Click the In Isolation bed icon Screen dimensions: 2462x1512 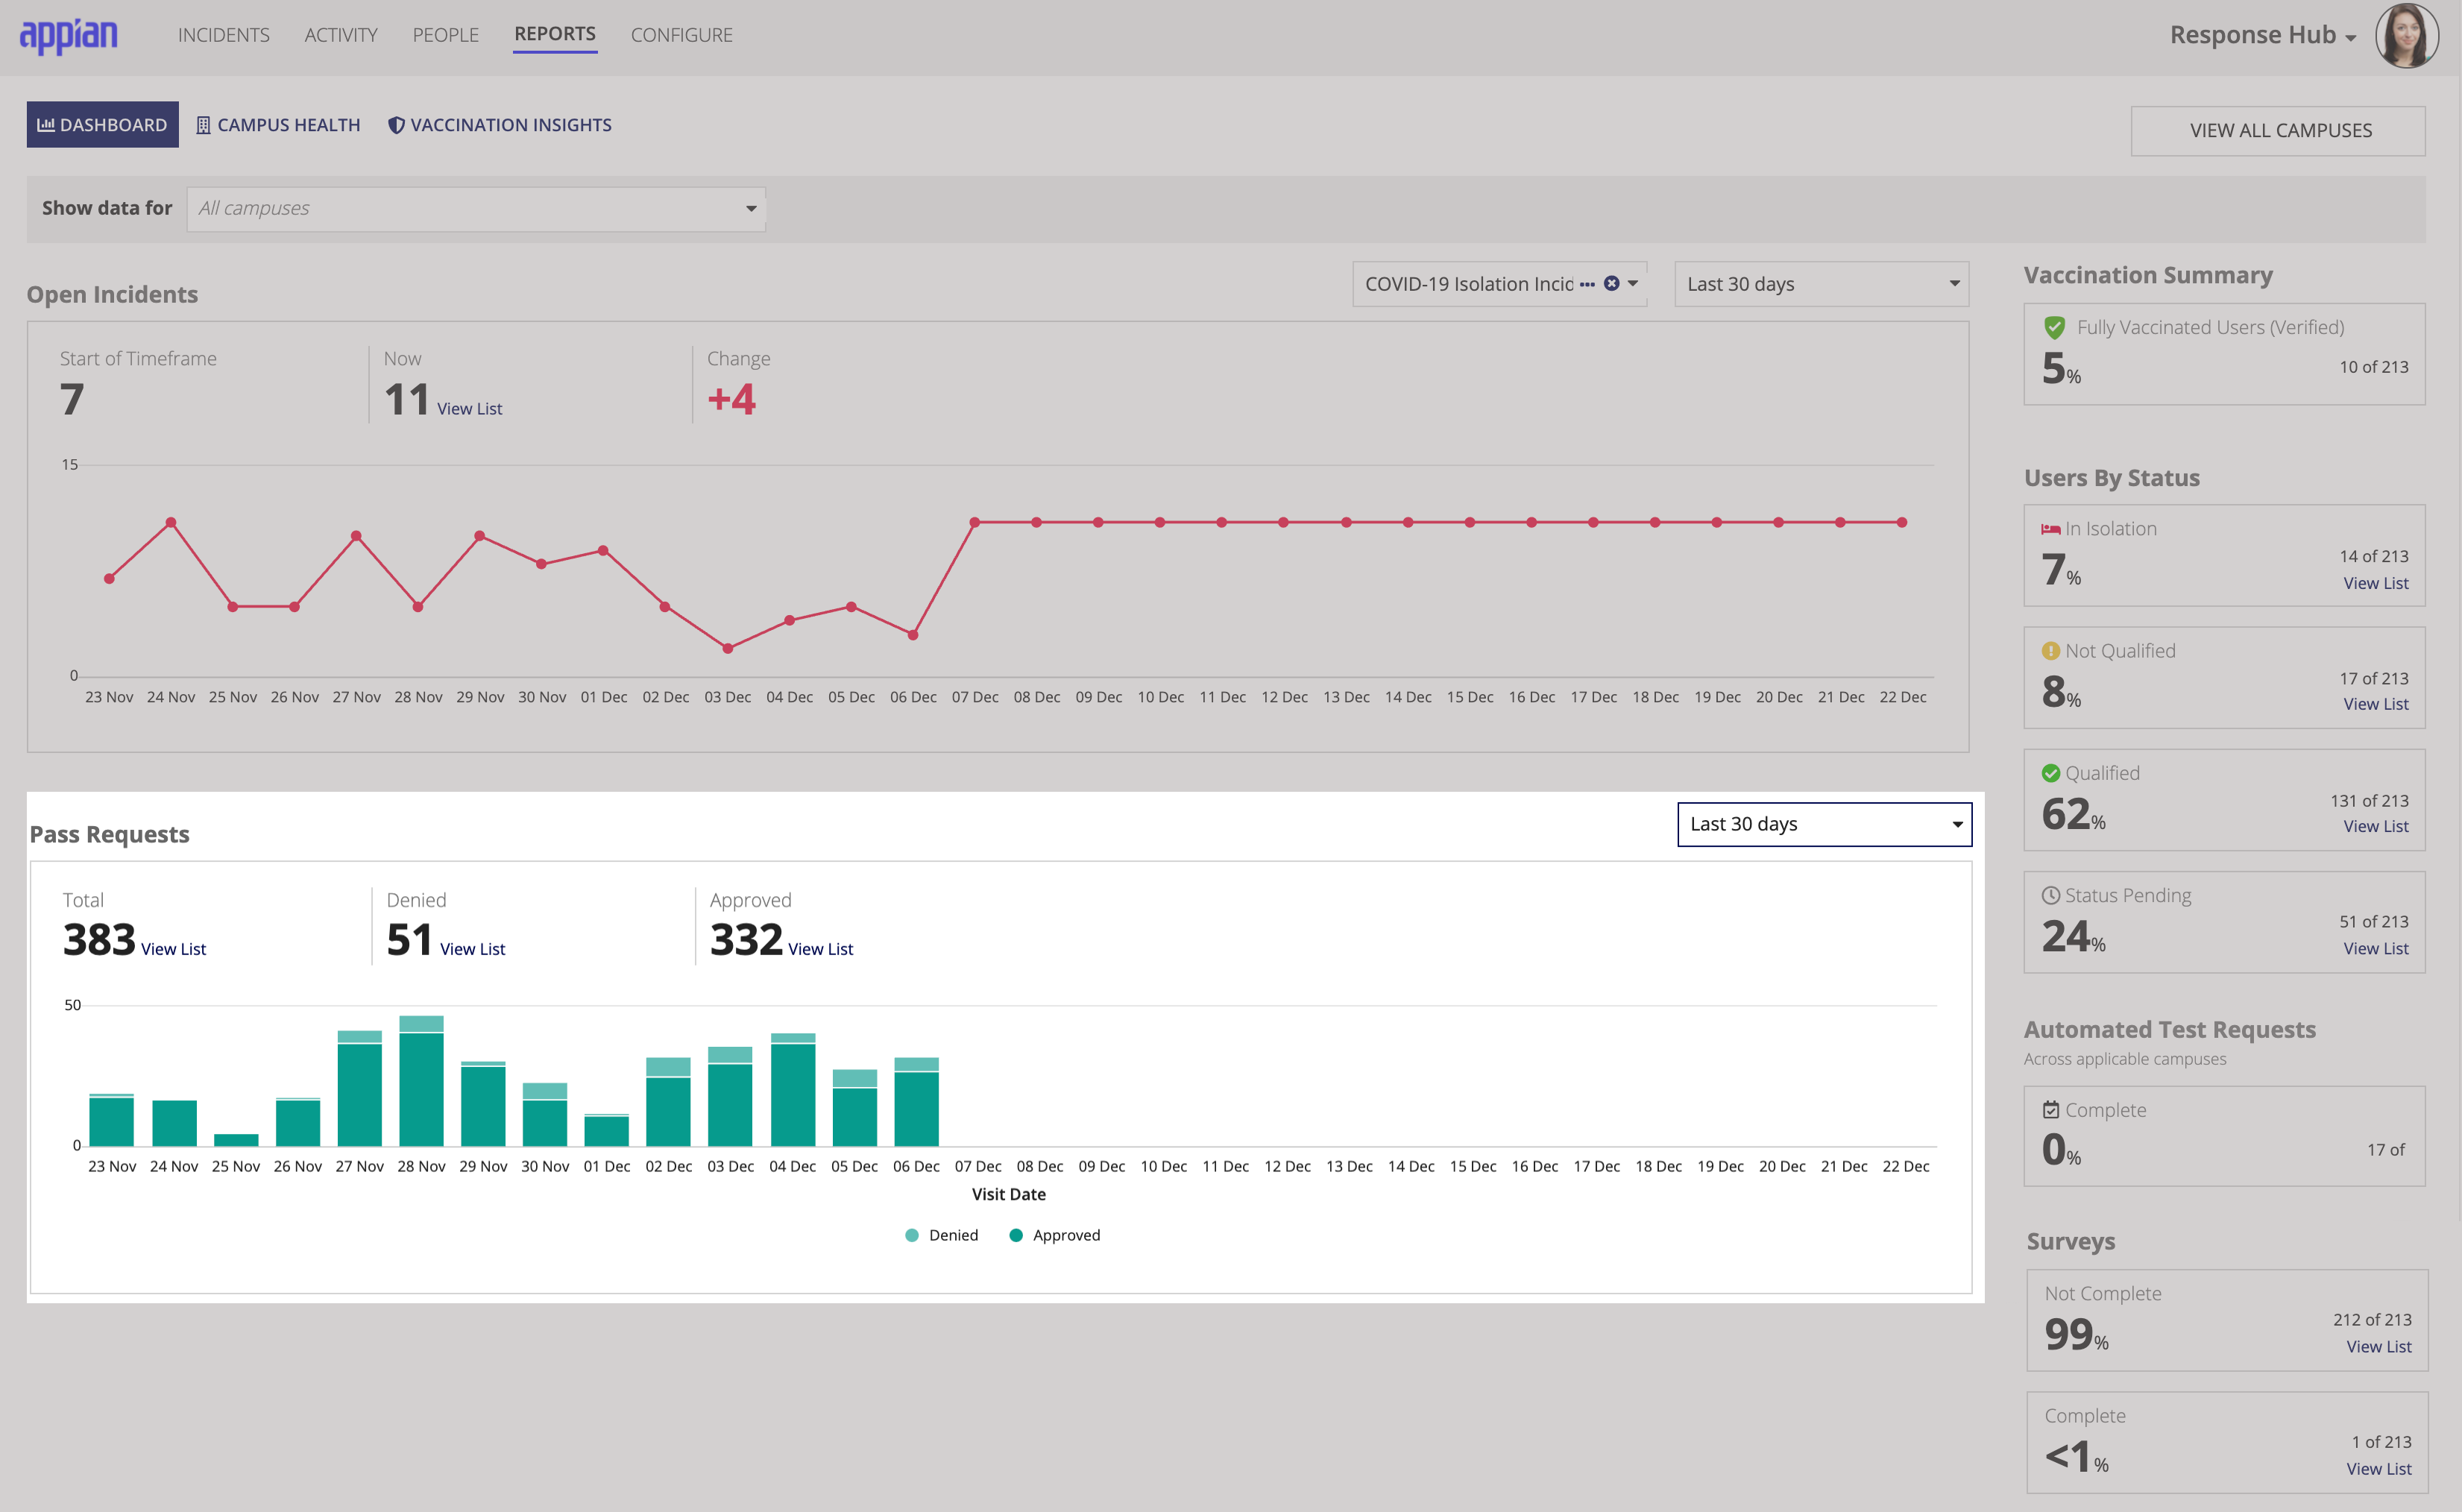pyautogui.click(x=2050, y=529)
